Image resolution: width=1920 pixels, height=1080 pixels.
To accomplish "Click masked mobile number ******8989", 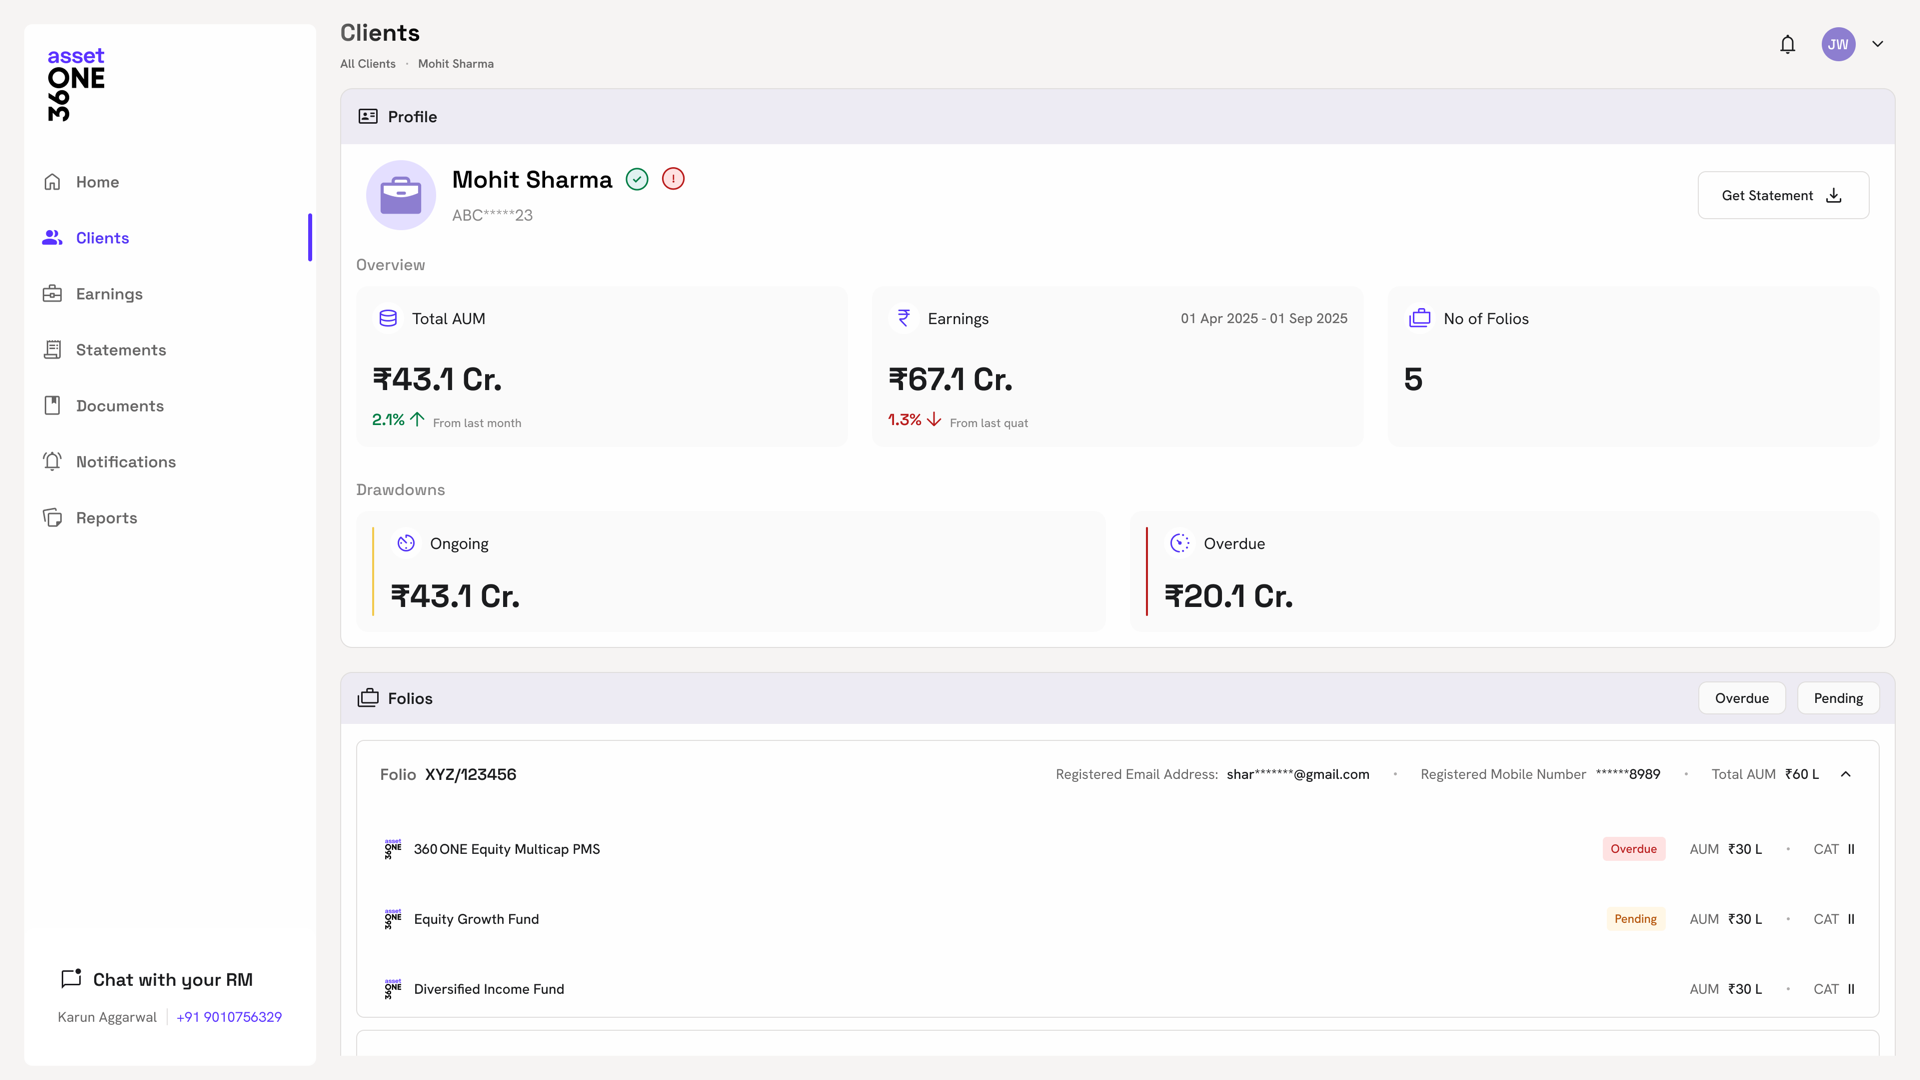I will (1628, 774).
